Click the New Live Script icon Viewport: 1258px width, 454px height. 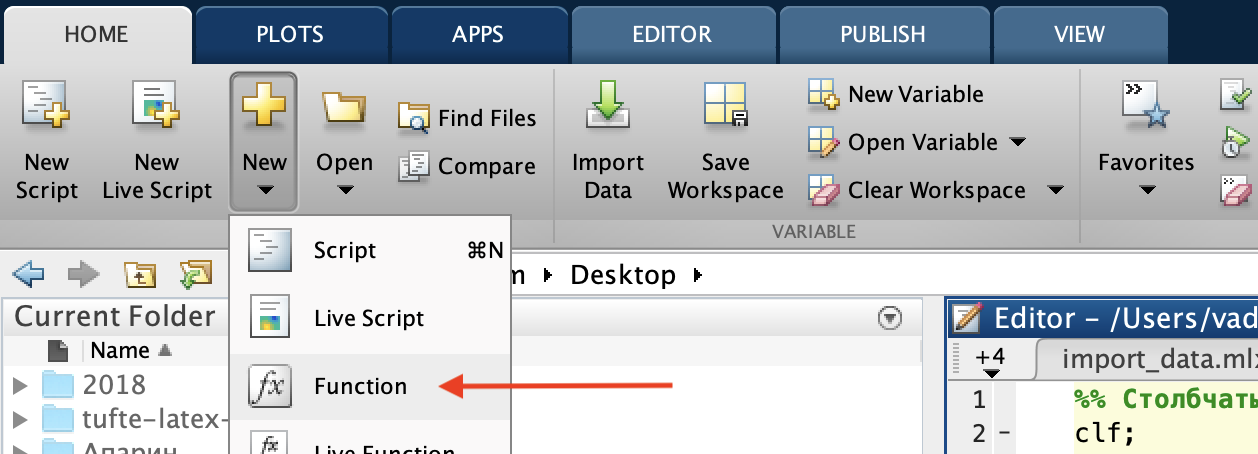pyautogui.click(x=156, y=106)
